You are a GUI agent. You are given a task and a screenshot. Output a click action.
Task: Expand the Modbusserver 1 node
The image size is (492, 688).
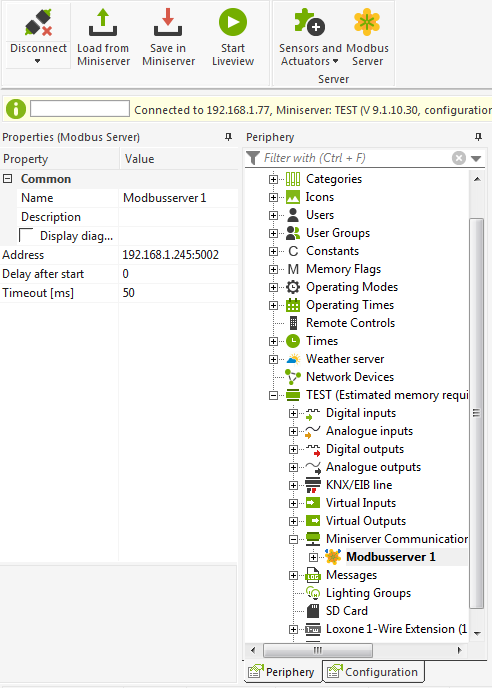tap(313, 557)
